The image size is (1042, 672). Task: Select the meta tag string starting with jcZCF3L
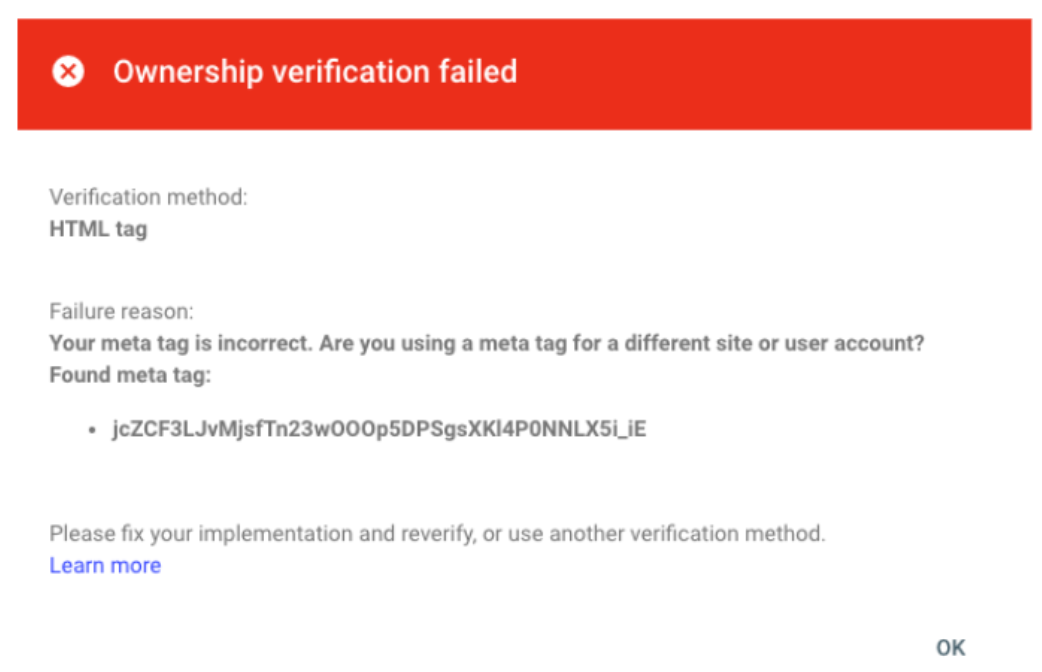(379, 429)
